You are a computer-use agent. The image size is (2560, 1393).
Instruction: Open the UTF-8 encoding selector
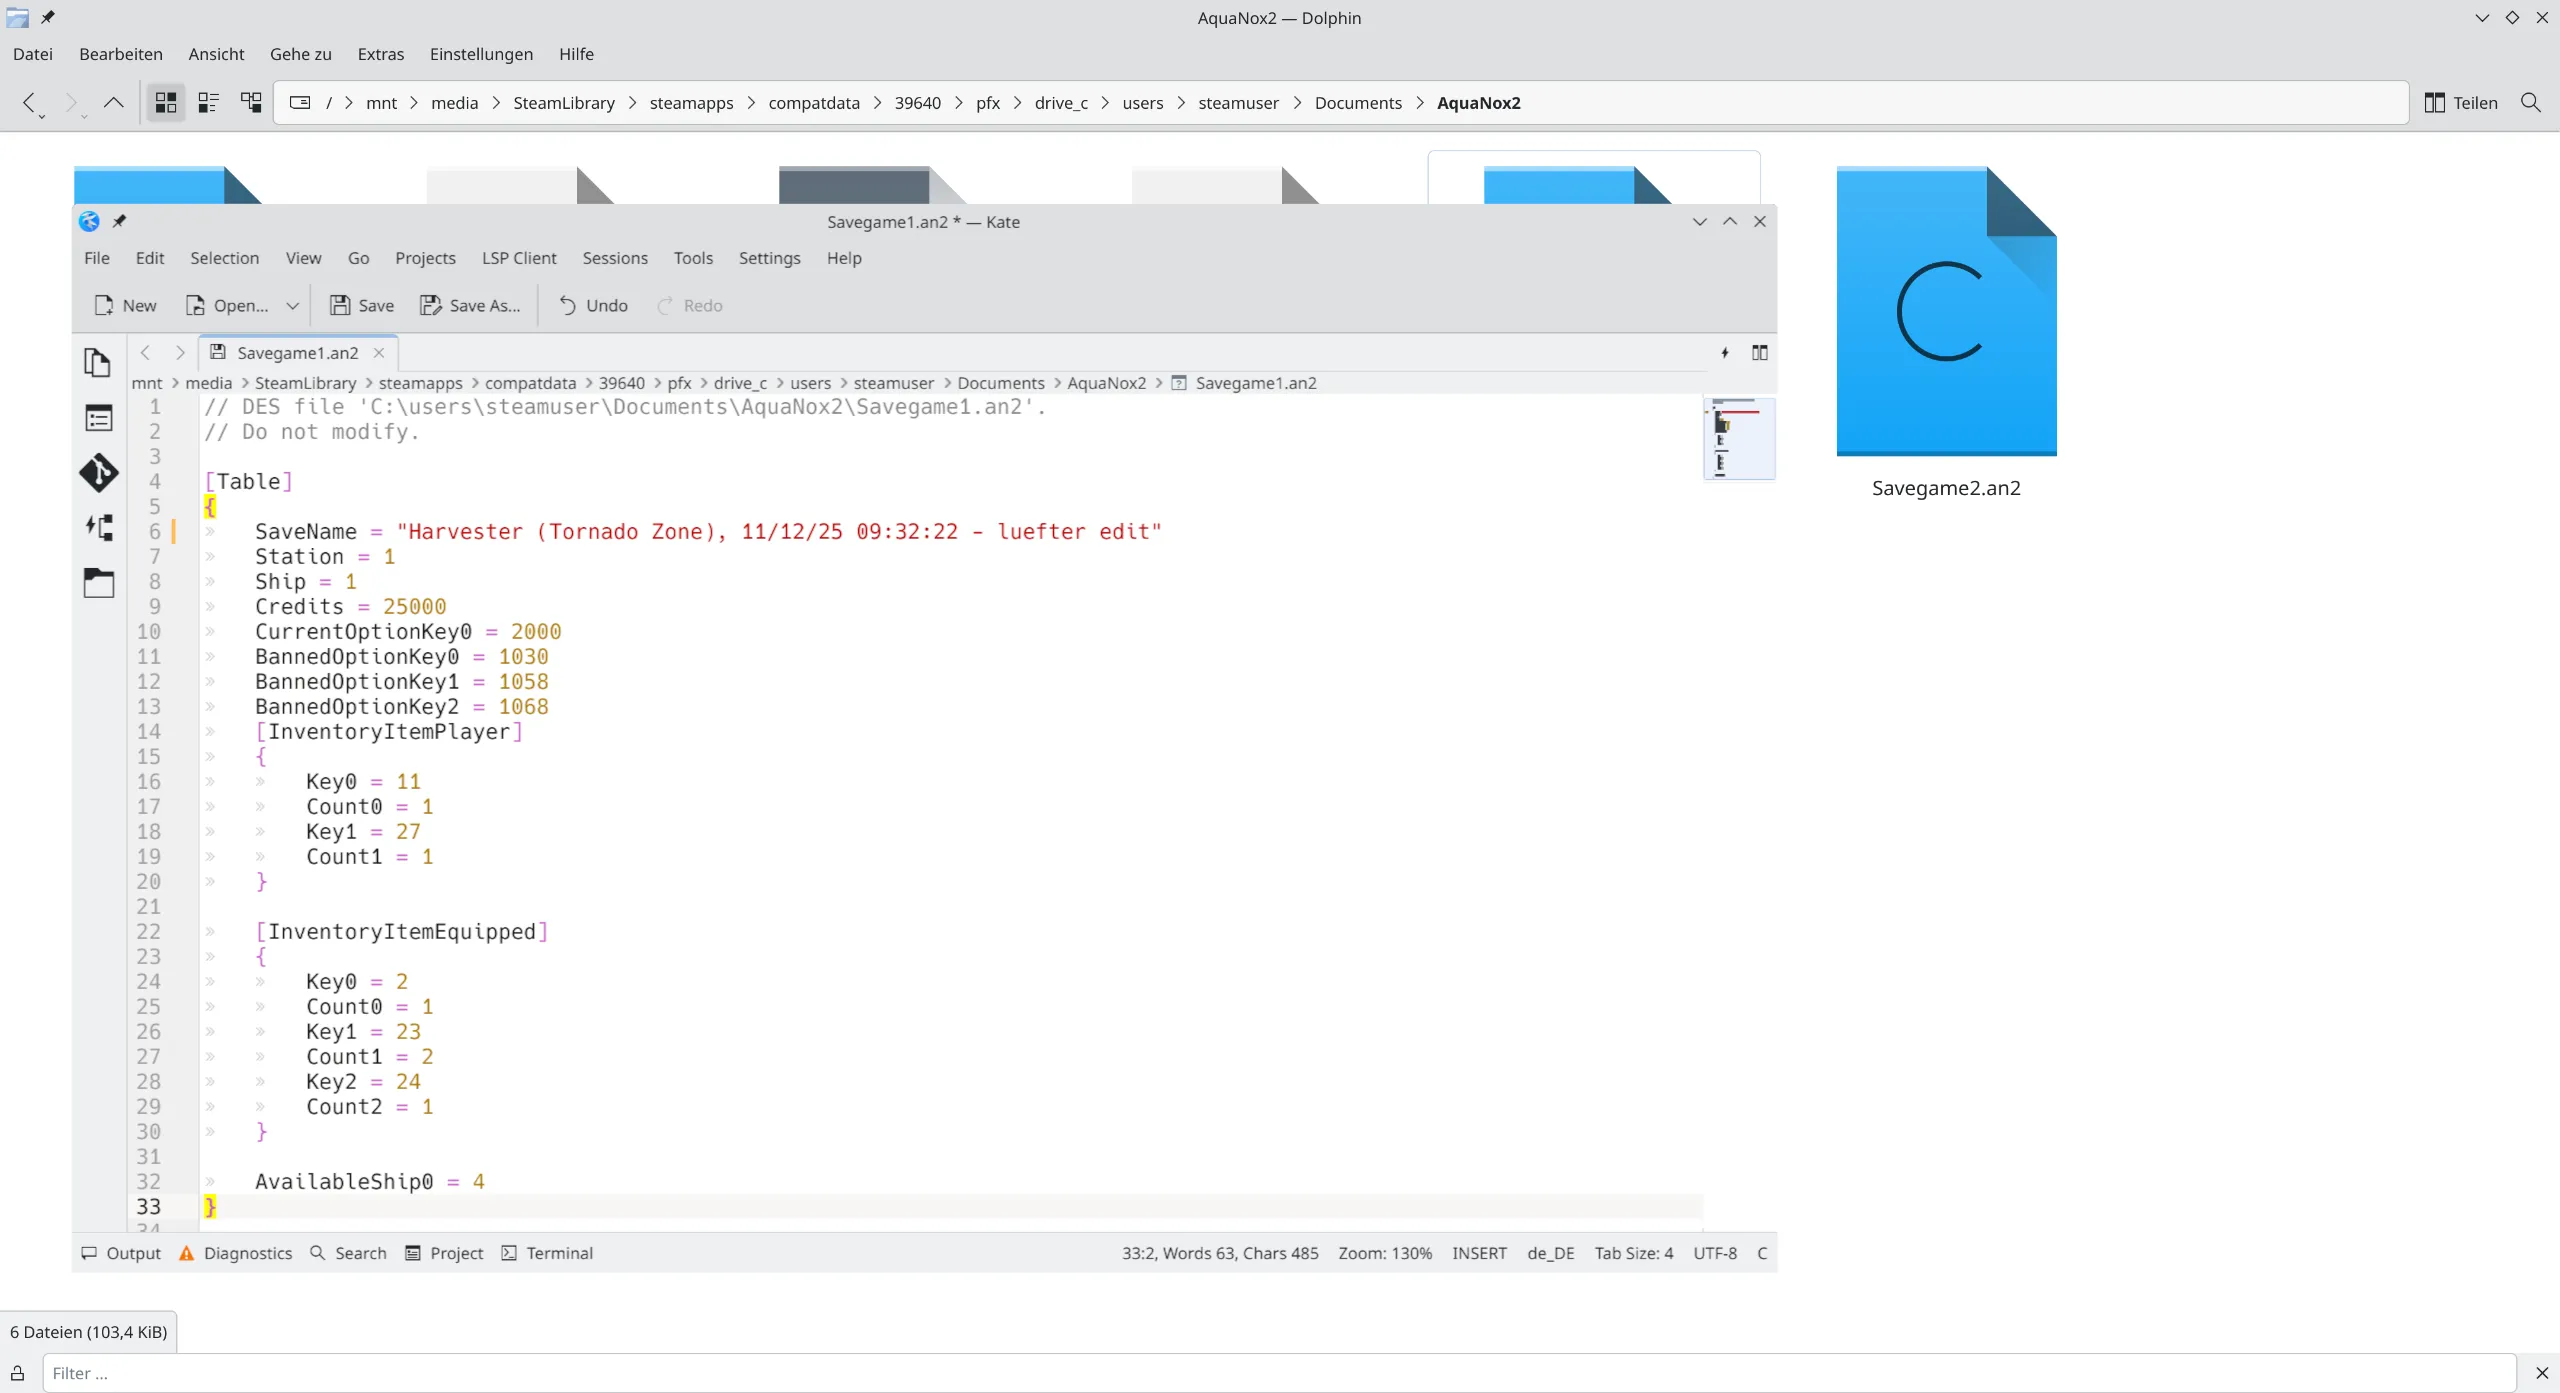1714,1253
